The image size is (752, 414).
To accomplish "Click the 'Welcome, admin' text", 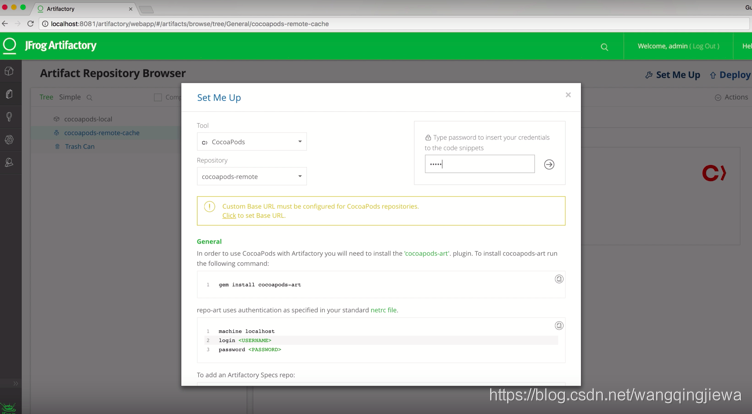I will (x=662, y=46).
